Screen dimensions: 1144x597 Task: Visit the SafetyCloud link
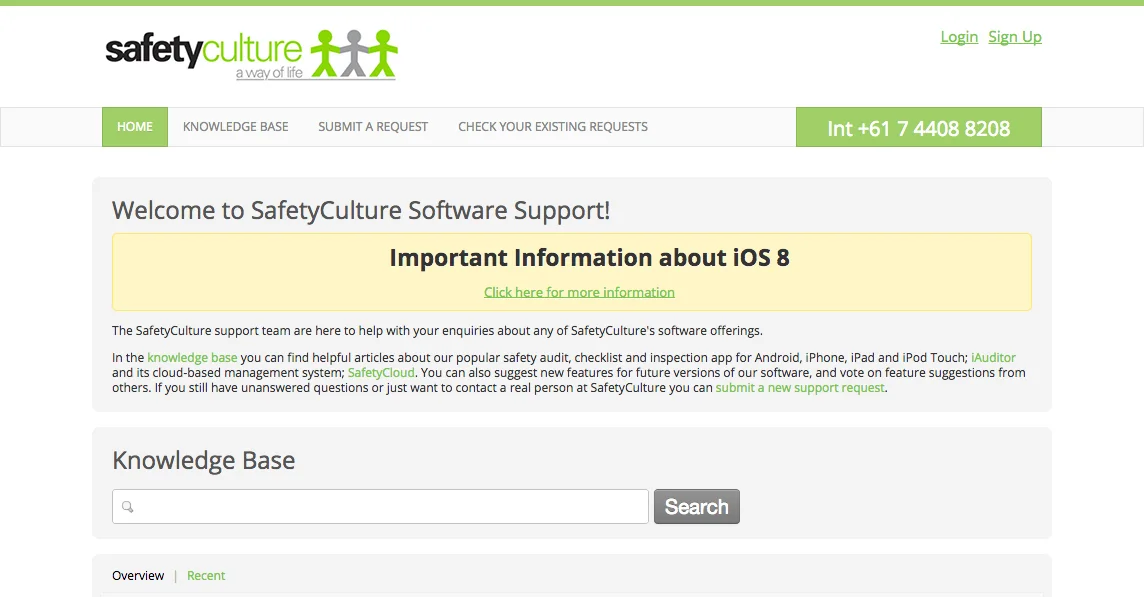[x=381, y=372]
